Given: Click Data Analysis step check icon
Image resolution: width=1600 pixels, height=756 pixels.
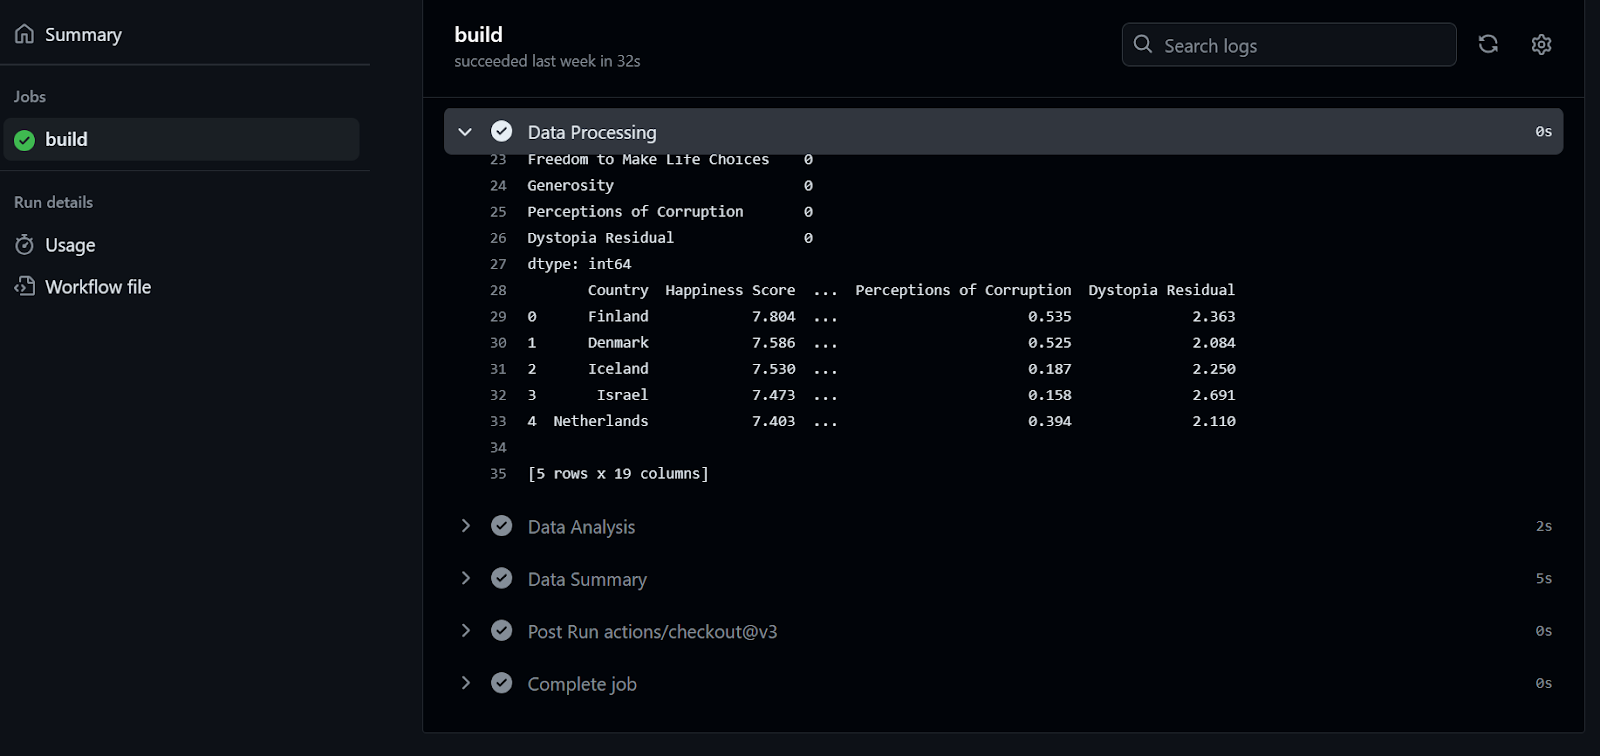Looking at the screenshot, I should 502,526.
